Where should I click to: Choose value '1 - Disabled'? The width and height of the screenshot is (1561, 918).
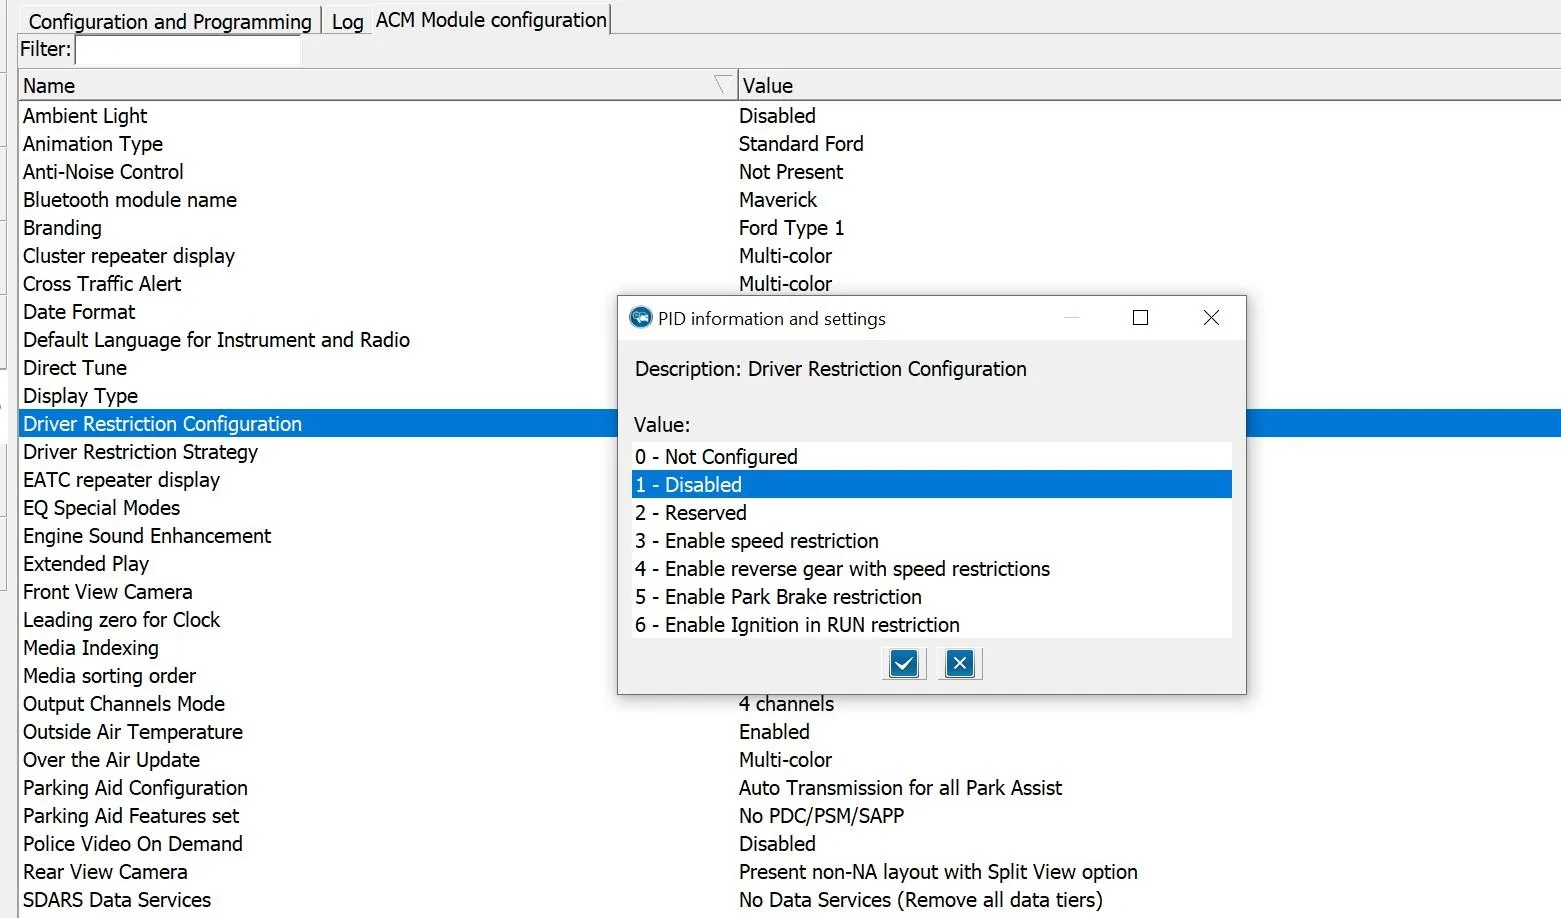point(932,485)
